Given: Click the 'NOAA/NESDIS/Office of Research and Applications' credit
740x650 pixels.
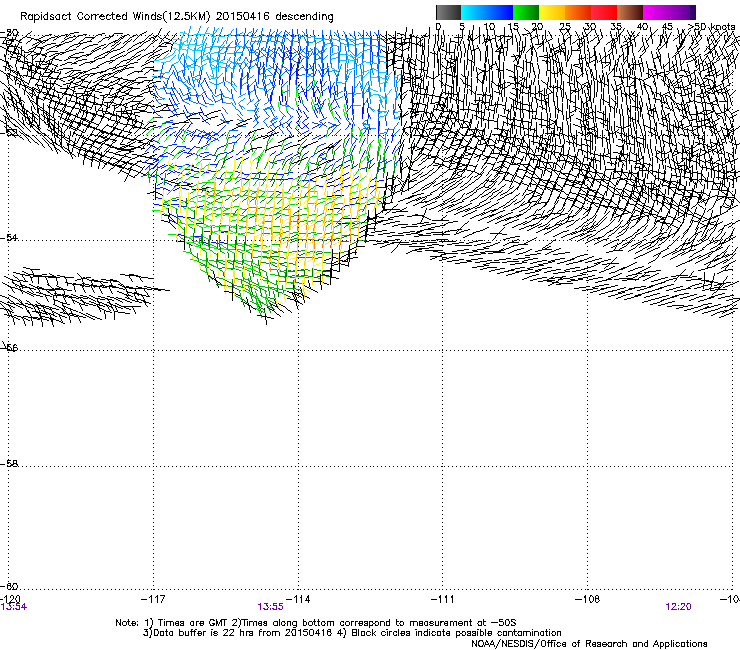Looking at the screenshot, I should pos(589,644).
